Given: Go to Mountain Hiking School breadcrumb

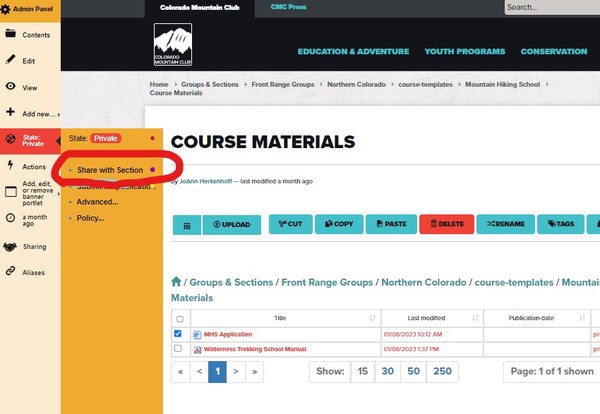Looking at the screenshot, I should click(502, 85).
